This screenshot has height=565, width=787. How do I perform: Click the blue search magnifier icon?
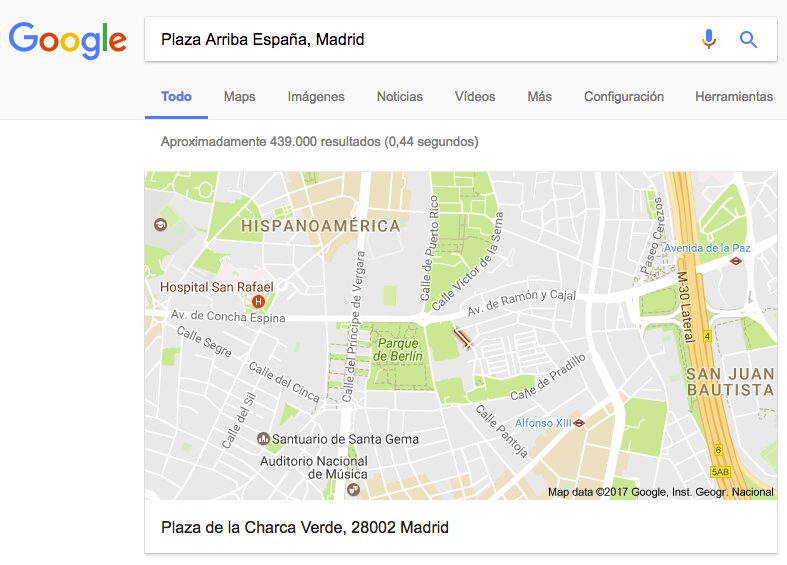[748, 39]
